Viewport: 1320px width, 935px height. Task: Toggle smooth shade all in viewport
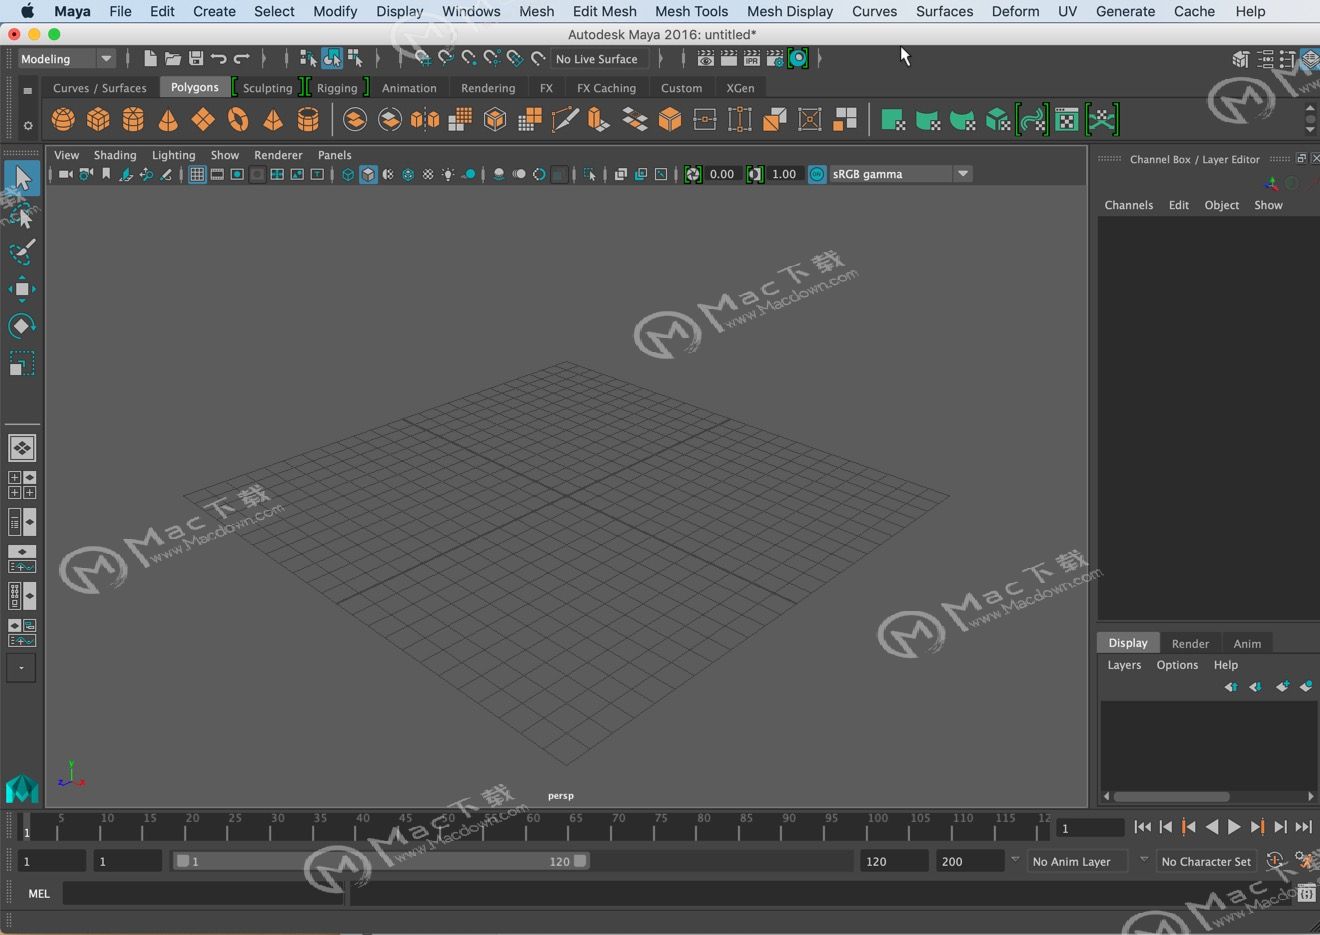(x=368, y=174)
